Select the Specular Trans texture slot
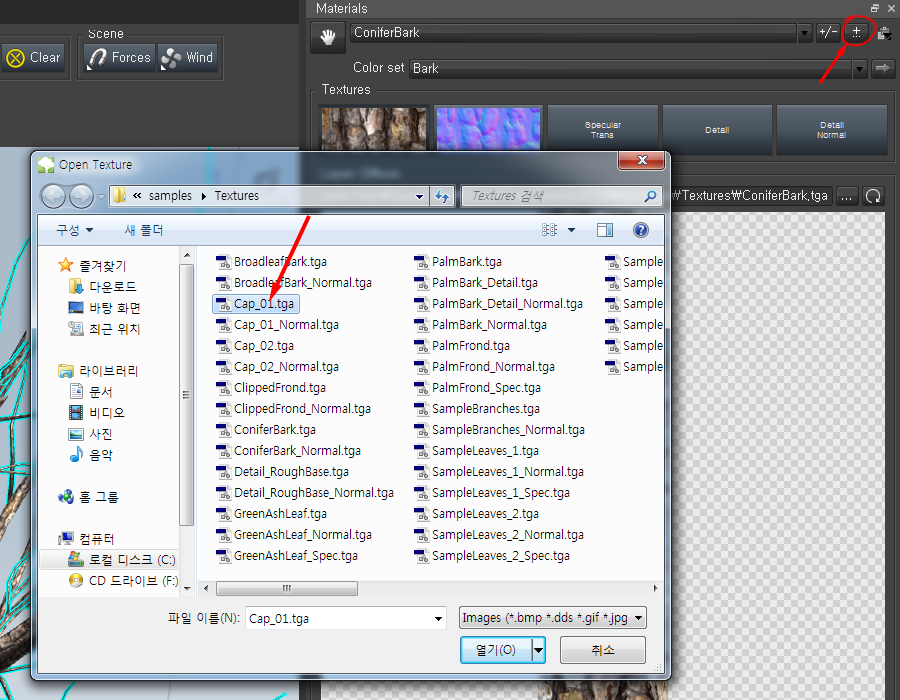This screenshot has width=900, height=700. coord(603,130)
